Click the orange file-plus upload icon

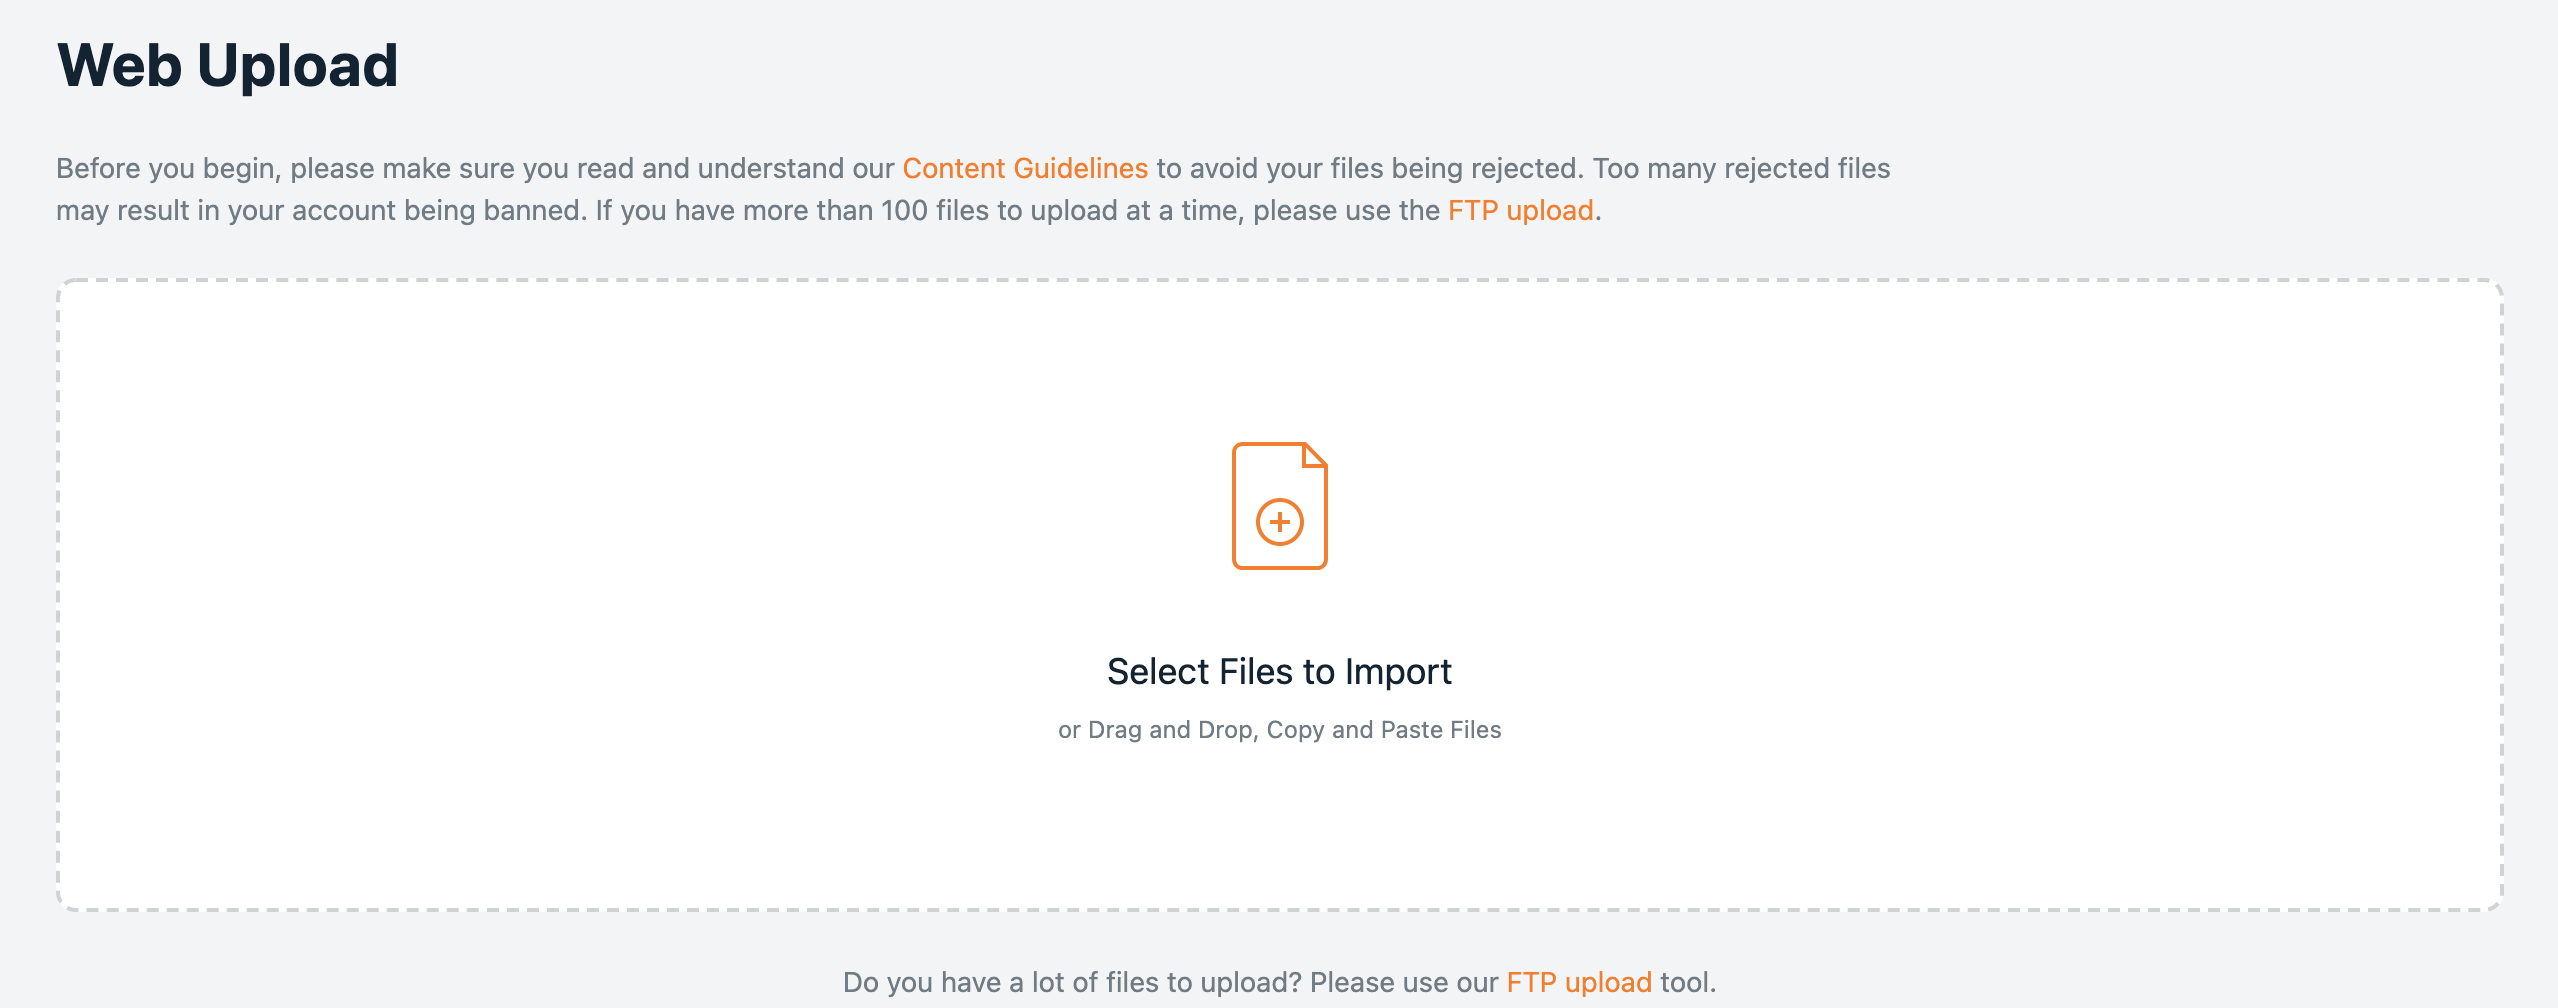[x=1279, y=506]
